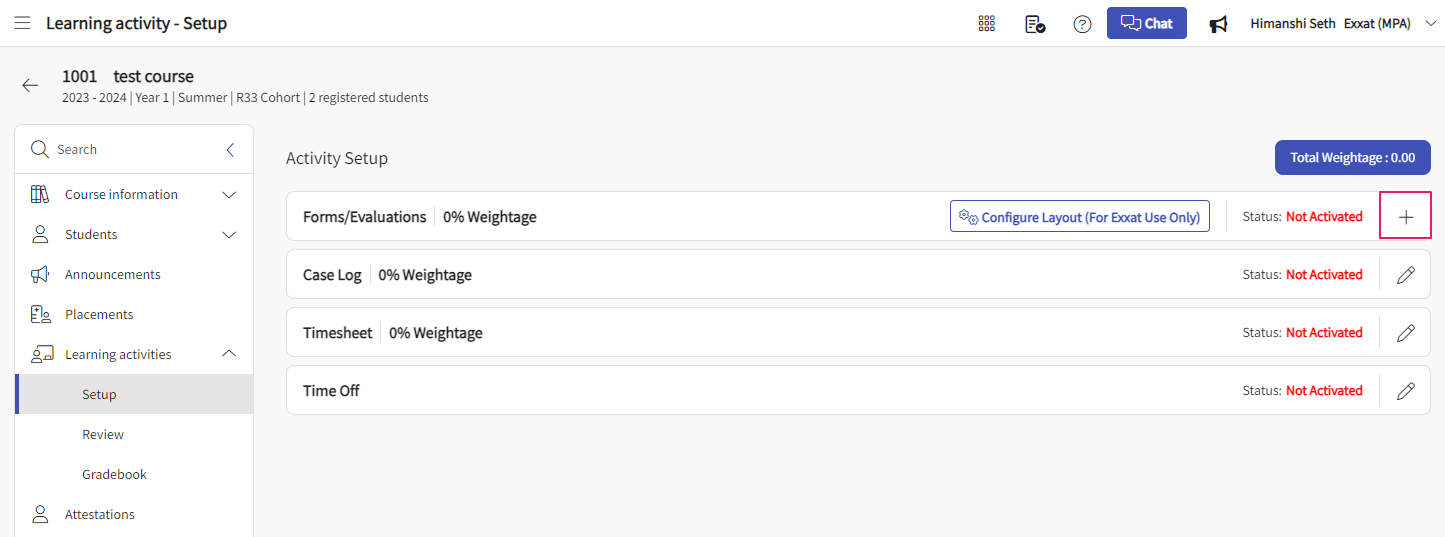The image size is (1445, 537).
Task: Open the hamburger navigation menu
Action: (x=22, y=23)
